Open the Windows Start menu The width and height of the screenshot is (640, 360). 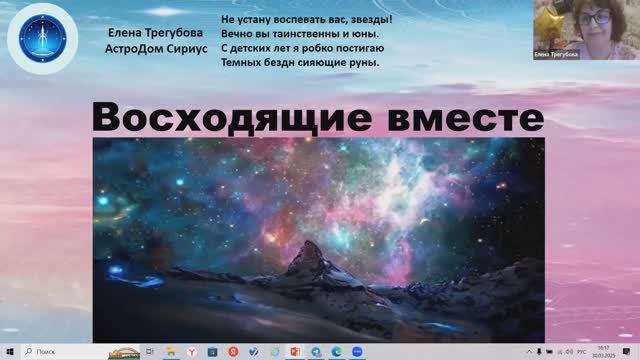9,351
